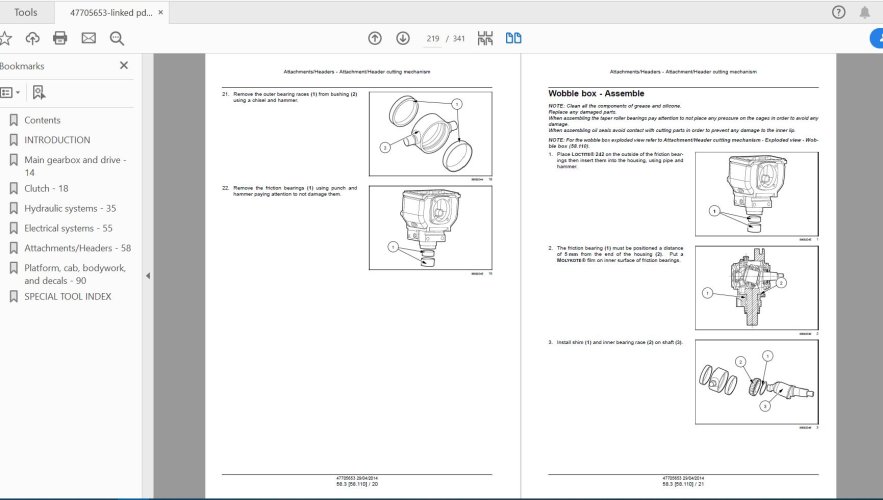Open the Hydraulic systems - 35 bookmark
This screenshot has width=883, height=500.
point(70,208)
